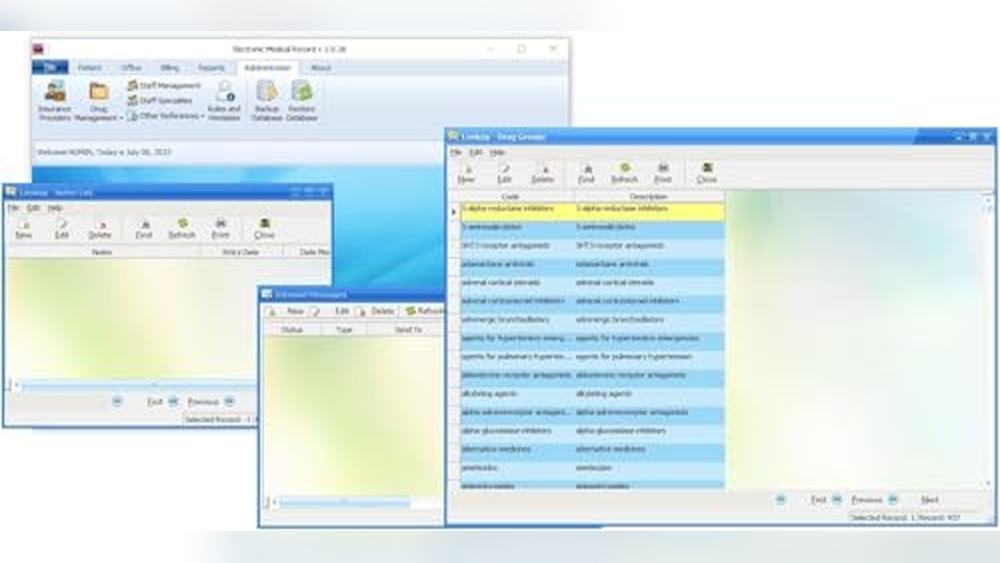Screen dimensions: 1000x563
Task: Click the Notes column header in Notes List
Action: 102,252
